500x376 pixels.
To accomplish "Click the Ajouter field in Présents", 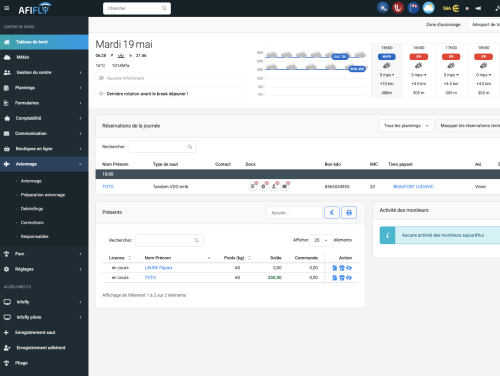I will click(x=294, y=213).
